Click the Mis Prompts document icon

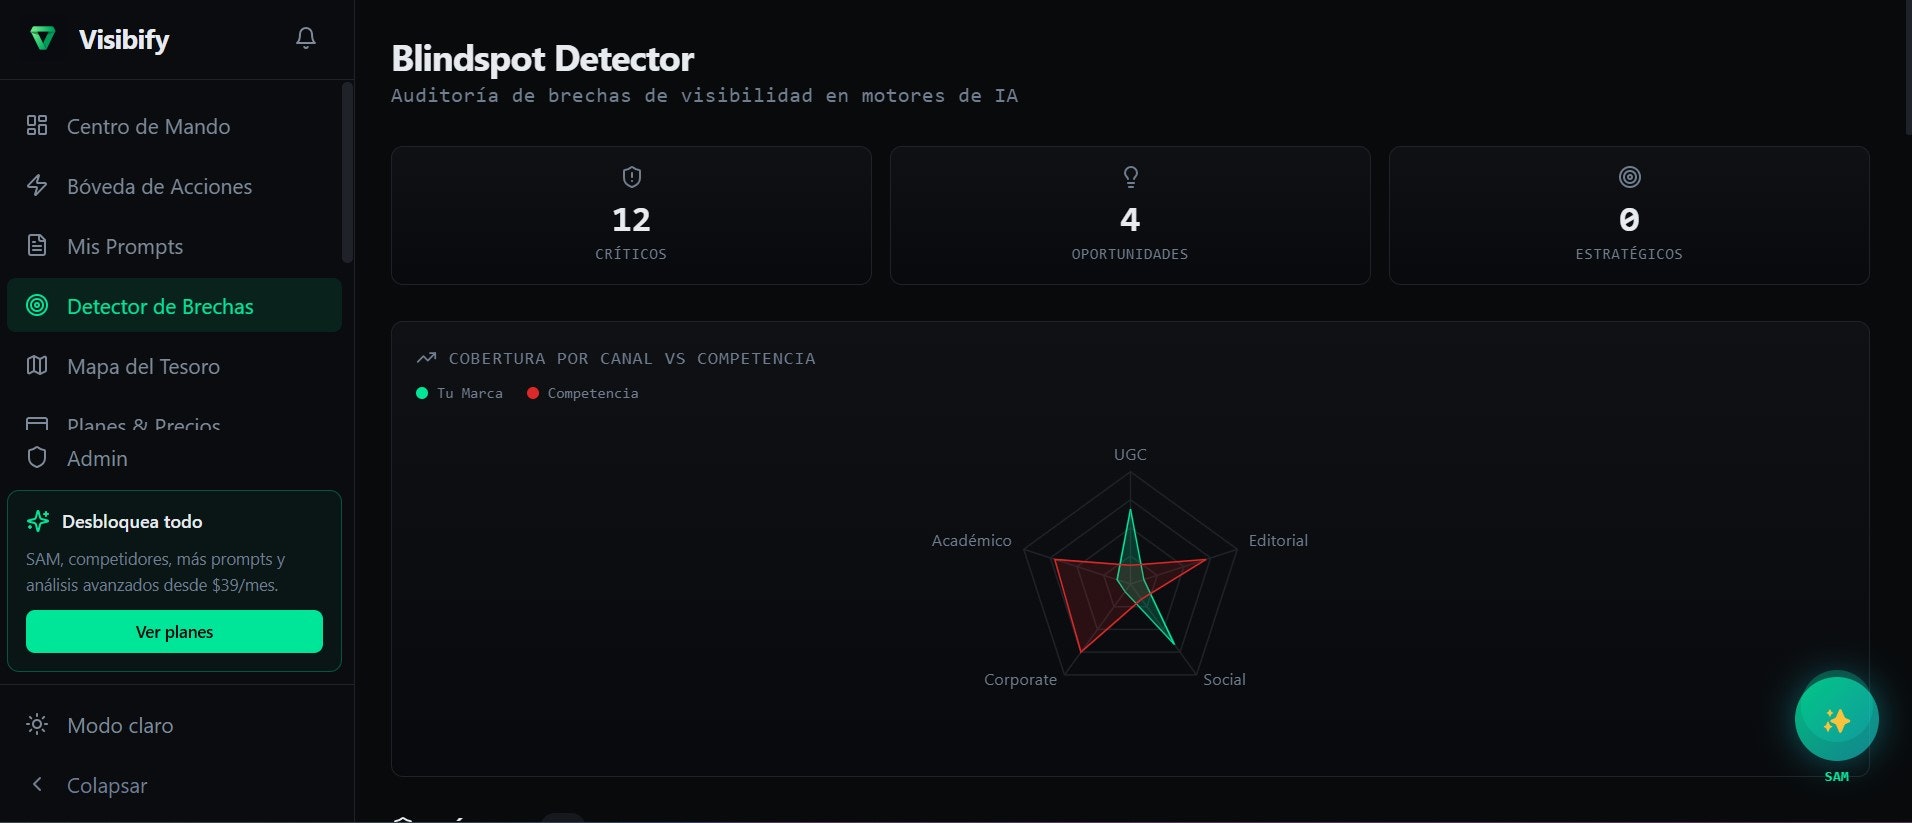coord(37,245)
